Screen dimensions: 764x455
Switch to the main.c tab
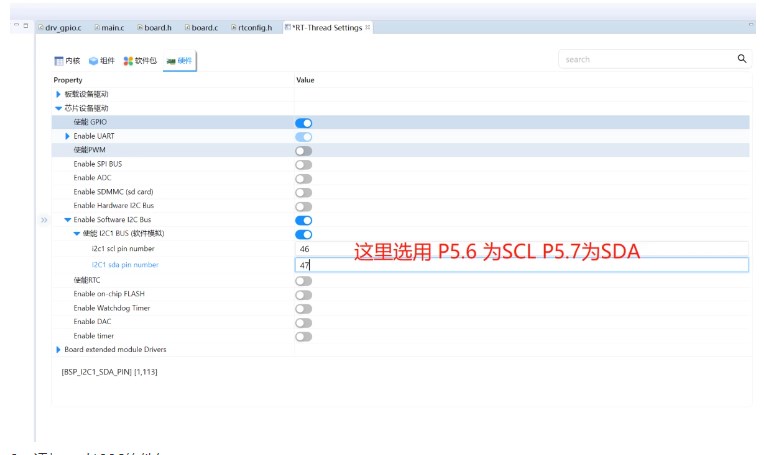point(109,28)
